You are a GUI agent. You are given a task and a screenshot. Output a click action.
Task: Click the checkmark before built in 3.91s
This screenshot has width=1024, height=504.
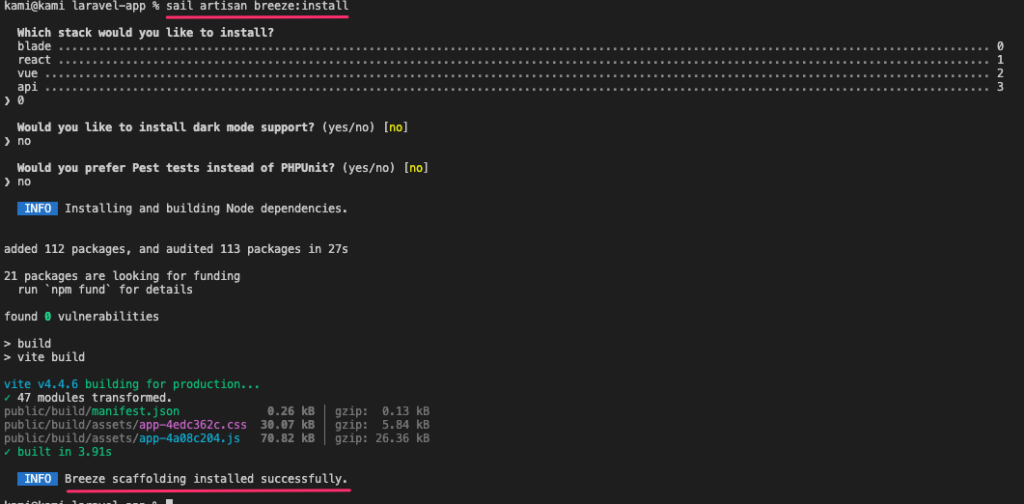click(8, 450)
